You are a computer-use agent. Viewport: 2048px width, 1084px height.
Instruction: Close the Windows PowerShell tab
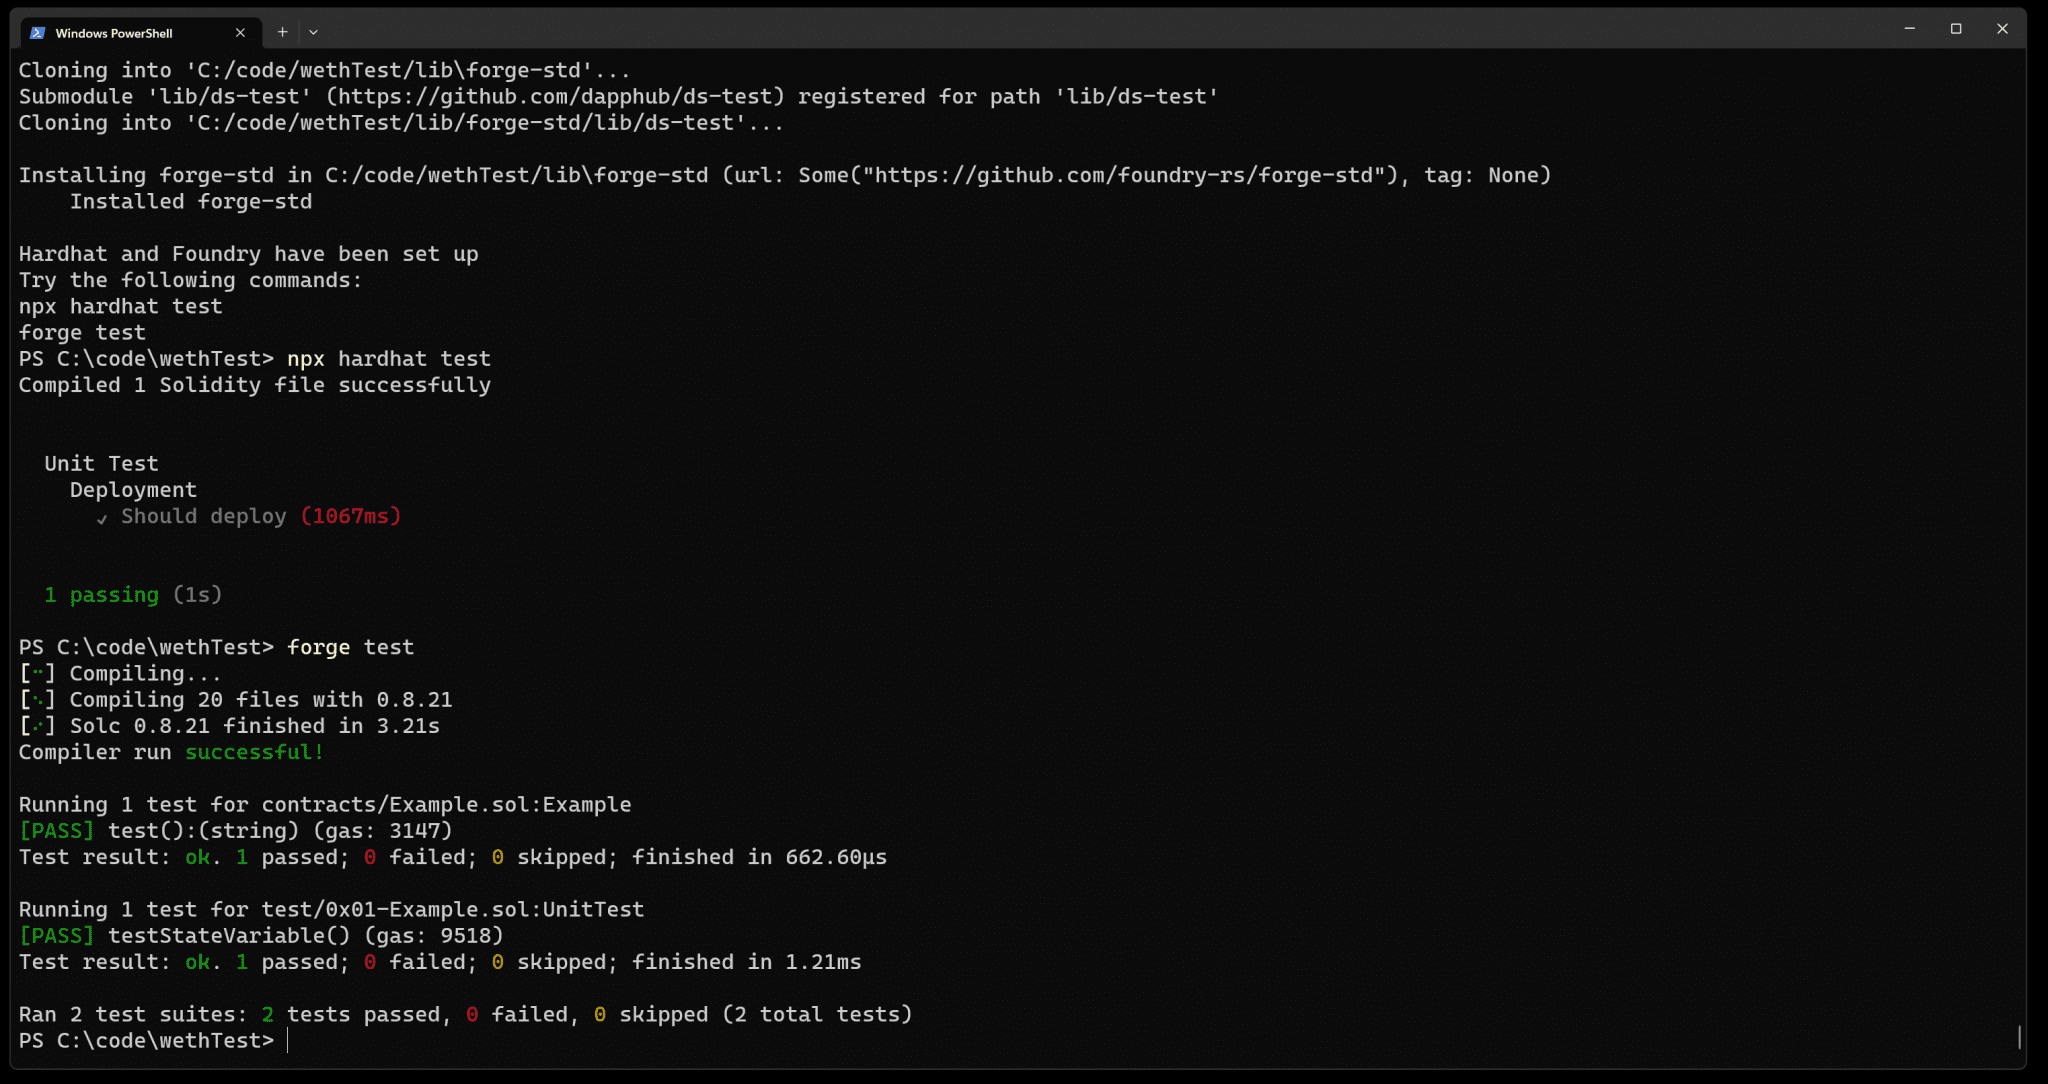coord(240,32)
